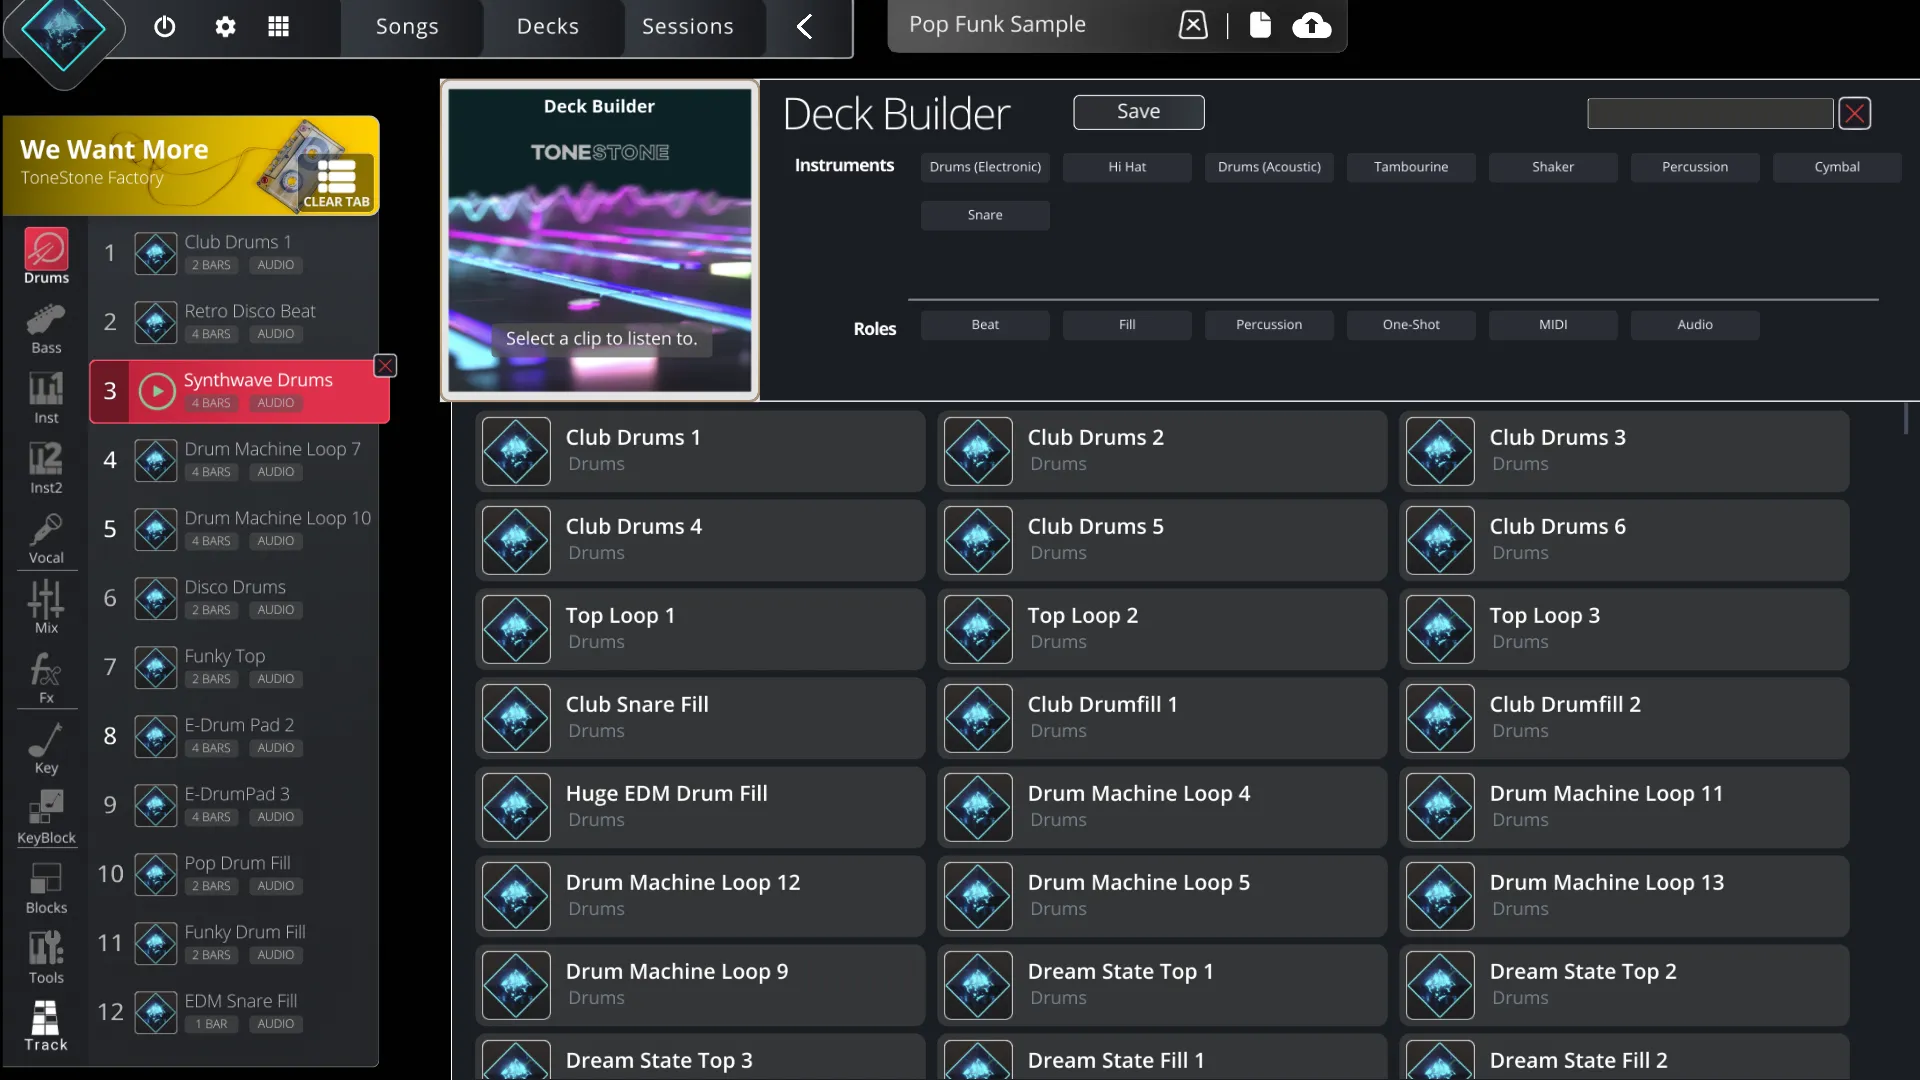The image size is (1920, 1080).
Task: Toggle the Fill role filter
Action: point(1127,325)
